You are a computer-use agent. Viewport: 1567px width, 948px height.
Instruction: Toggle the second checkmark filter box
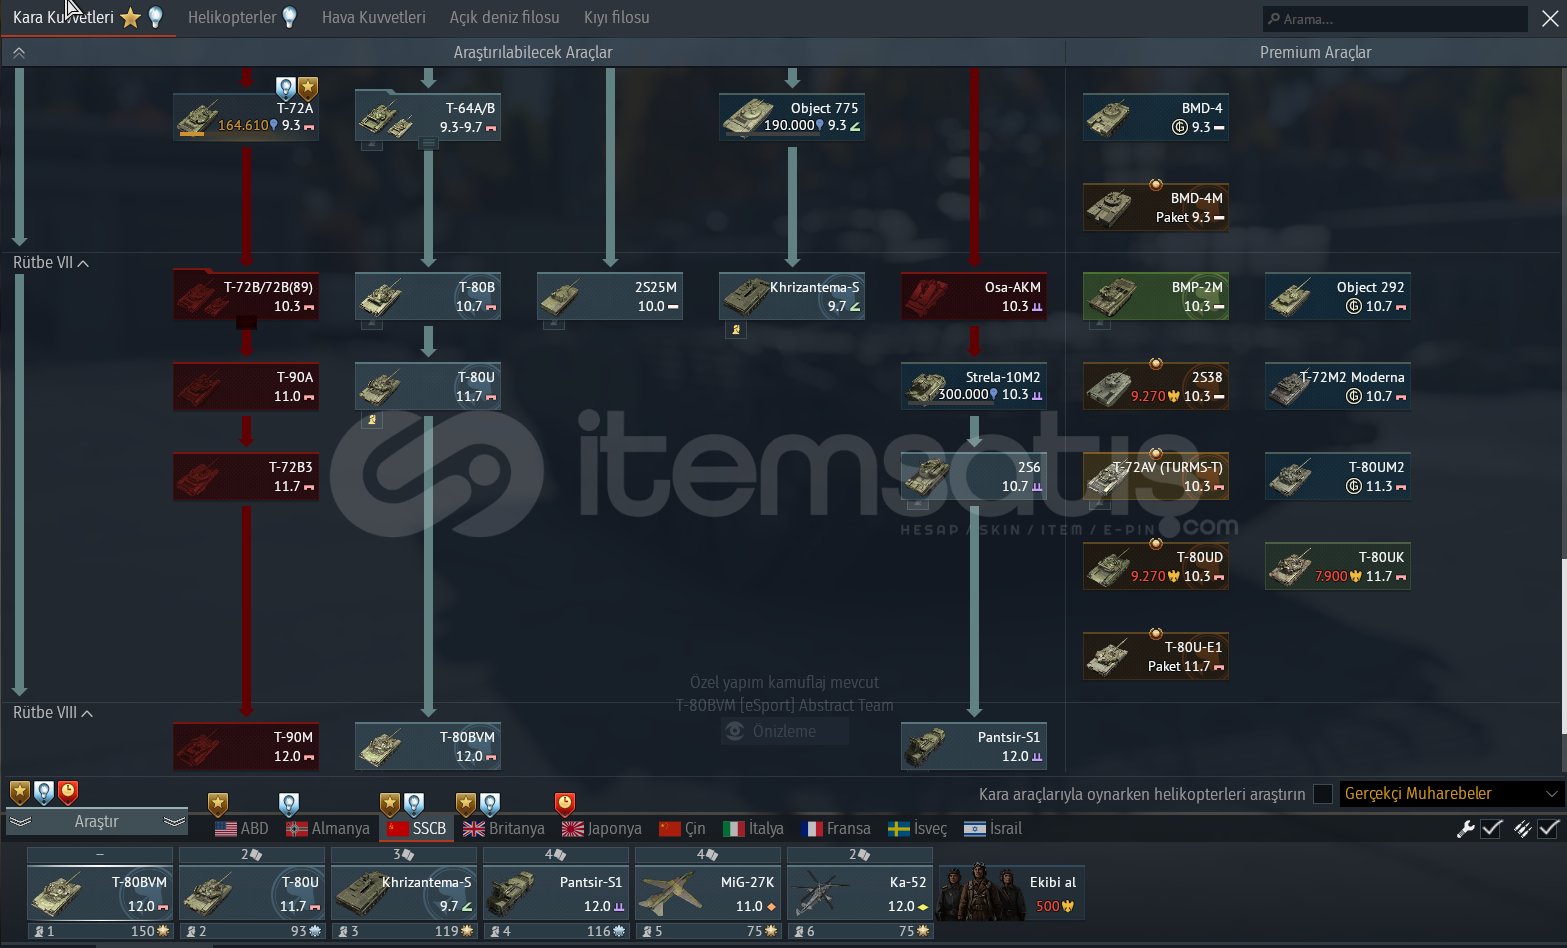[x=1549, y=828]
